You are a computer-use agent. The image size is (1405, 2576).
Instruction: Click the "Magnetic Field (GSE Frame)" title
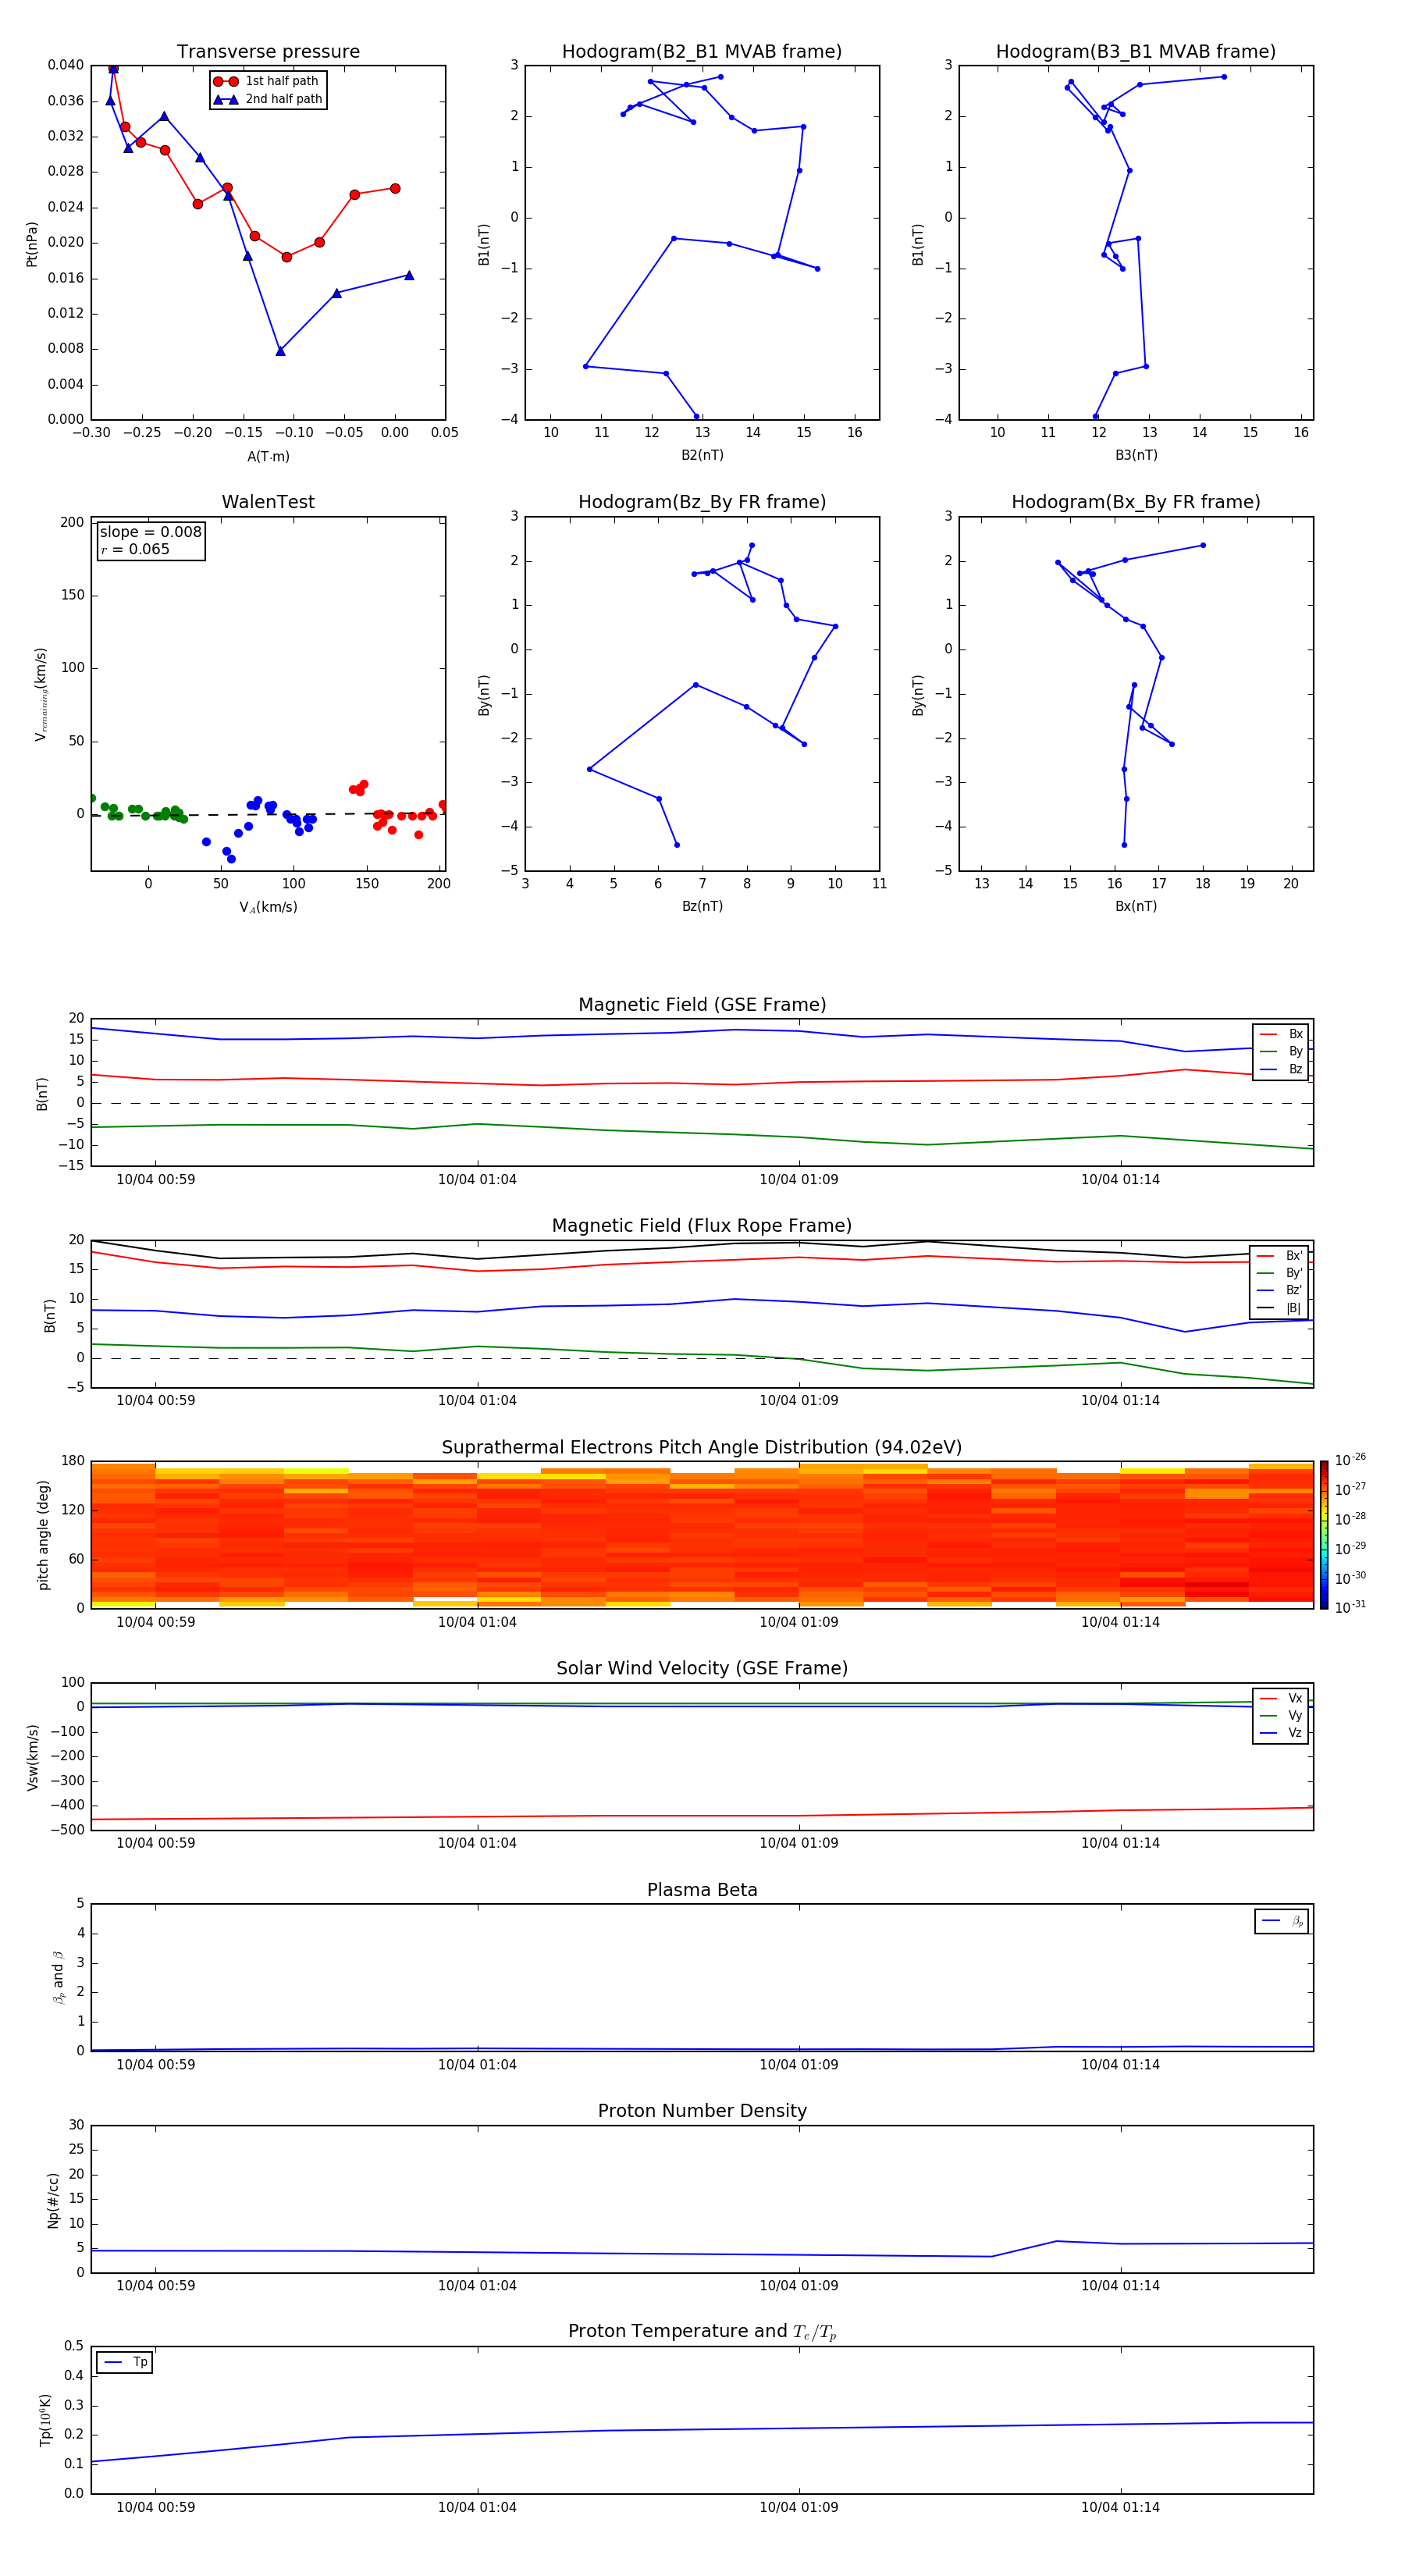[x=702, y=1005]
